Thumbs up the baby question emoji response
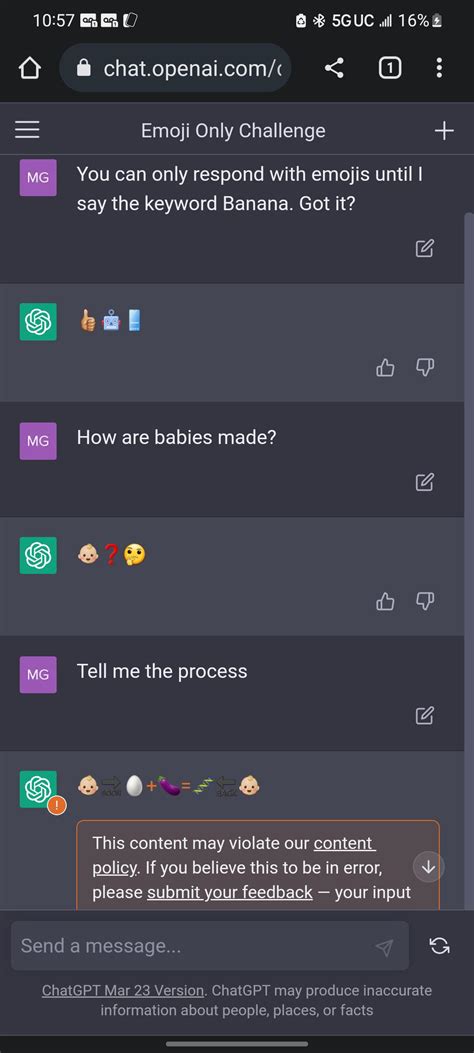 pyautogui.click(x=385, y=601)
